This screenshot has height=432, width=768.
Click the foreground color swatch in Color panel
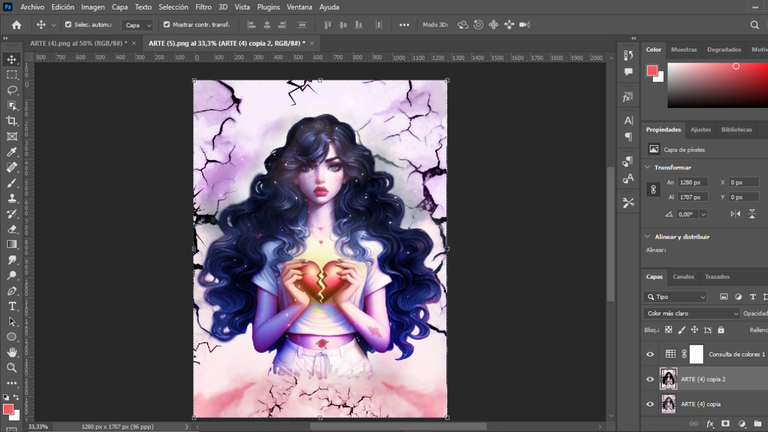click(652, 71)
